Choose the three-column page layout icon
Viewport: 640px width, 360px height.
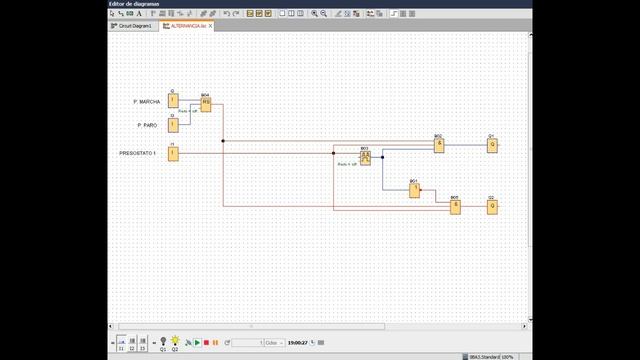point(300,13)
